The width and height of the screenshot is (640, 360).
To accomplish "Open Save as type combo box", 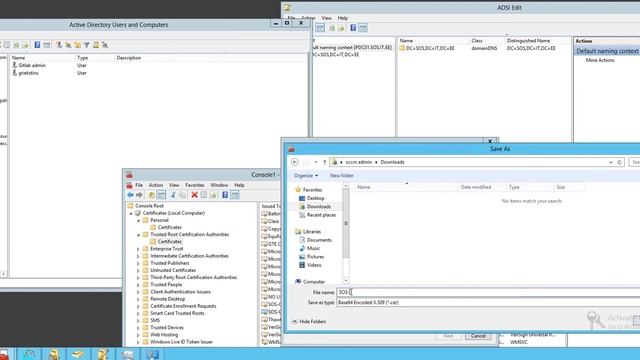I will [488, 302].
